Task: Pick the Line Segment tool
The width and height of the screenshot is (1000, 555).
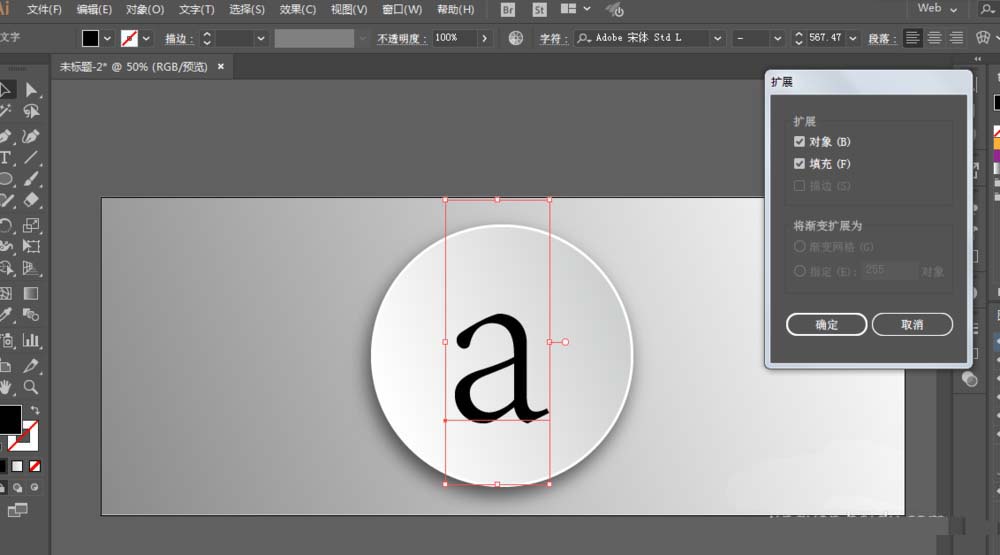Action: click(31, 158)
